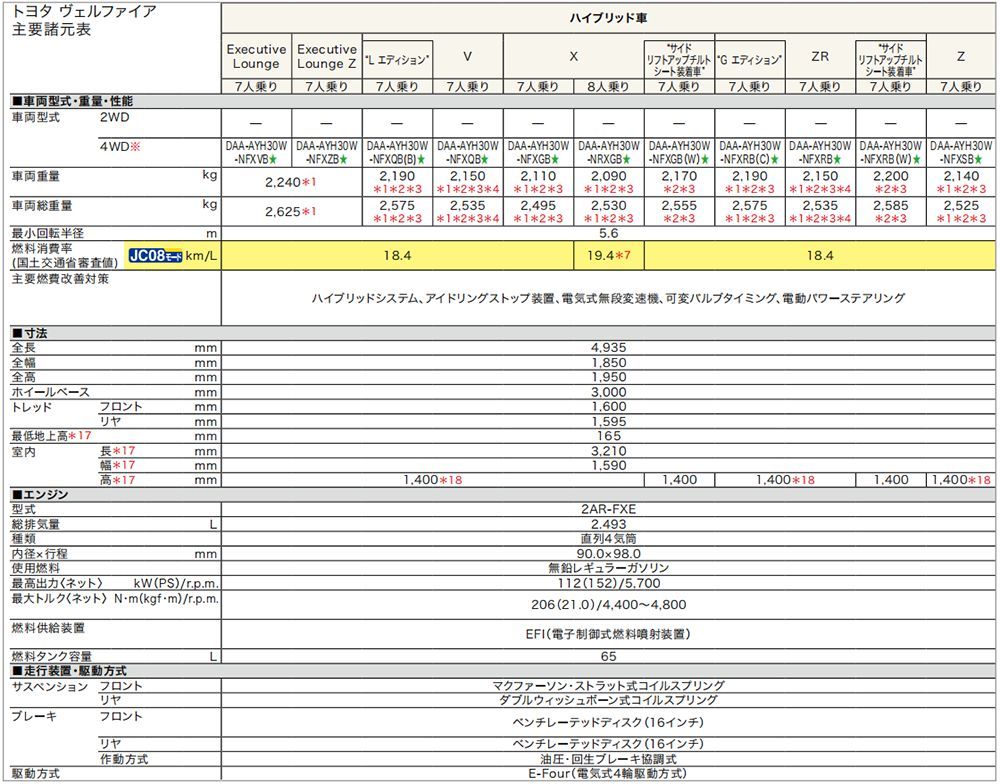Click the JC08モード badge

tap(156, 256)
